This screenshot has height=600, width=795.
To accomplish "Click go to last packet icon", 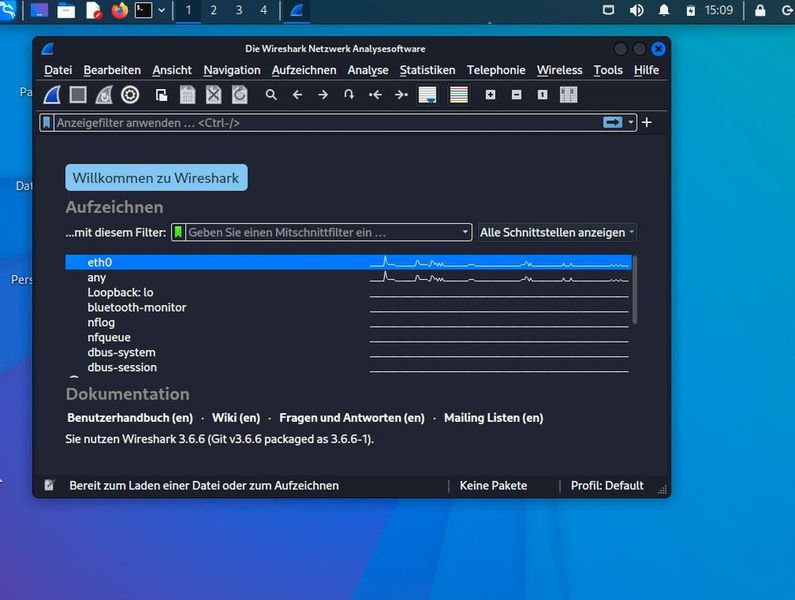I will click(401, 95).
